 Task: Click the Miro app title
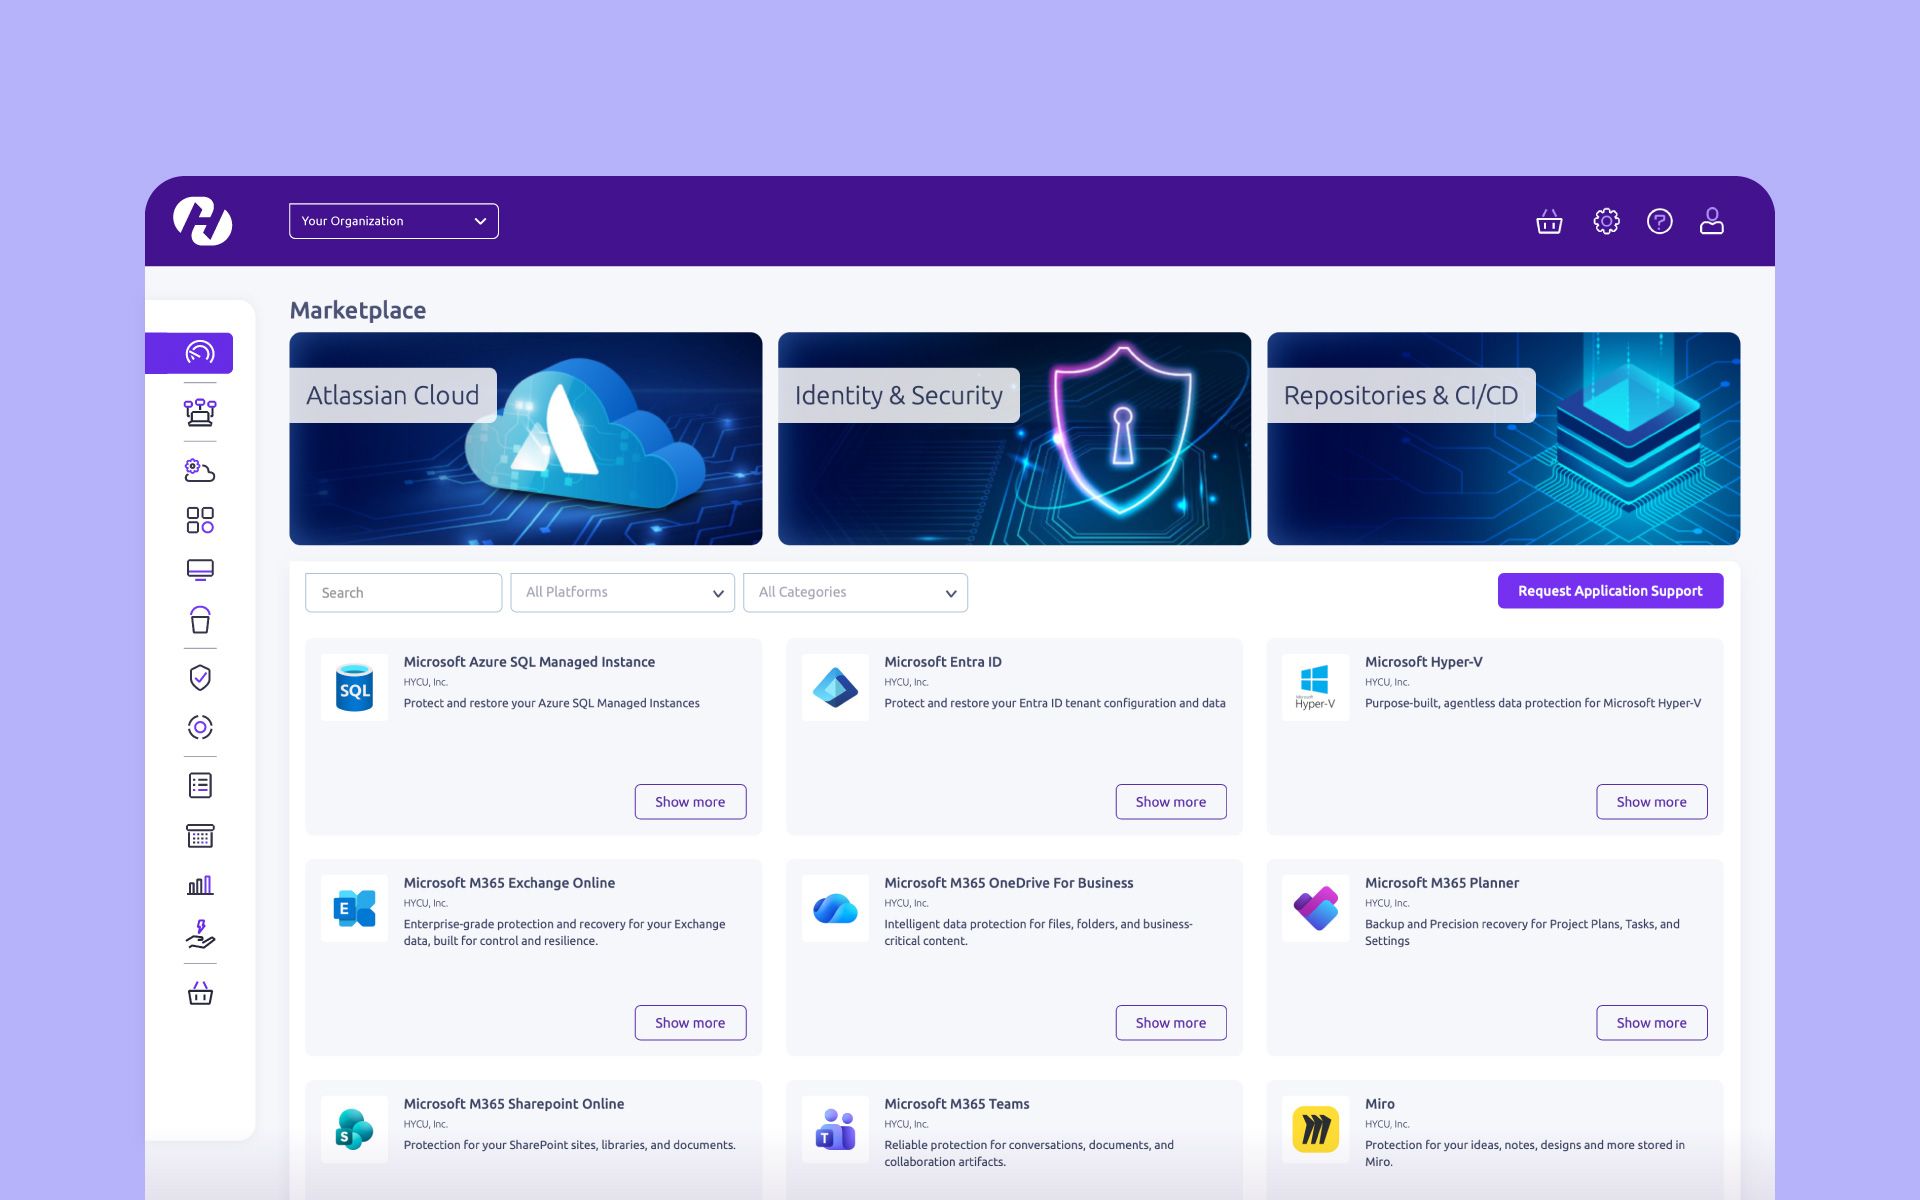click(x=1380, y=1104)
